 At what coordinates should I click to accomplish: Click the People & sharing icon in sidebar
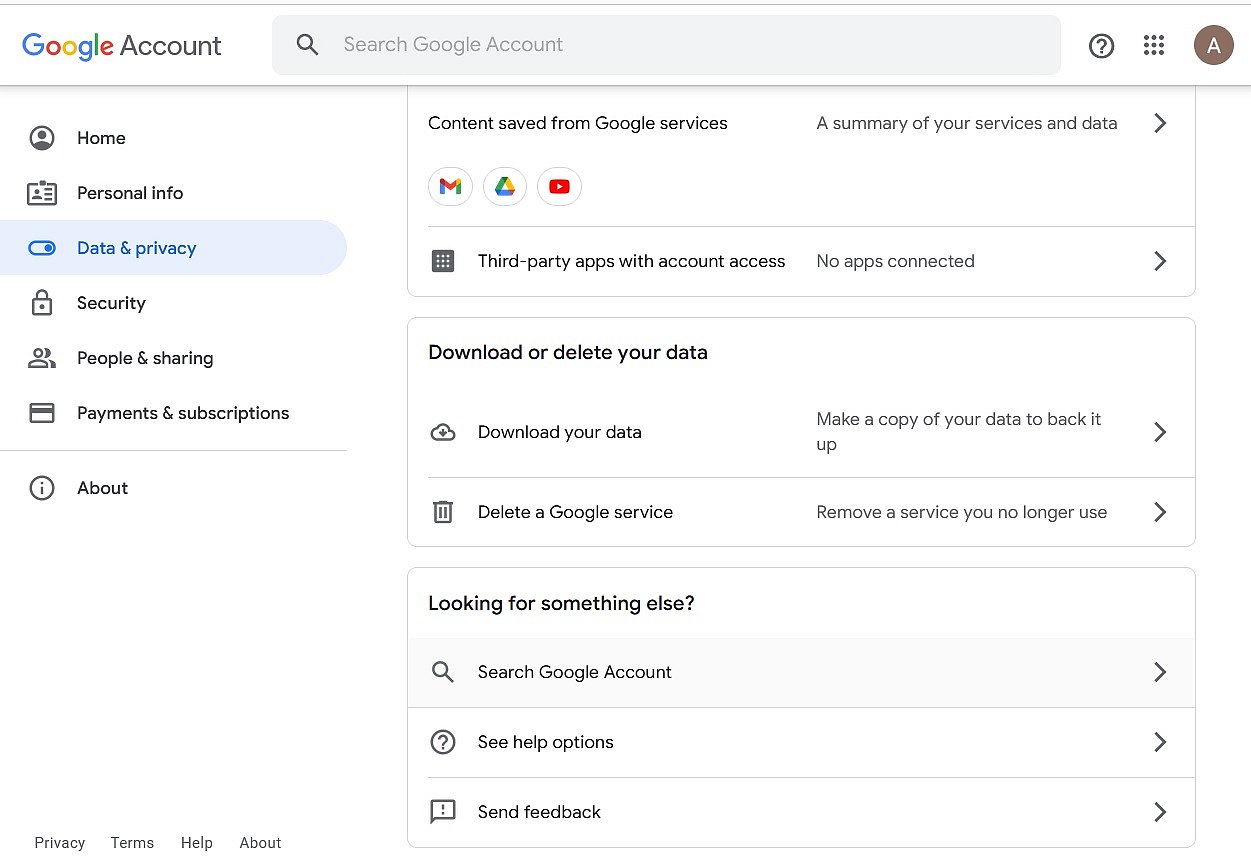tap(42, 358)
